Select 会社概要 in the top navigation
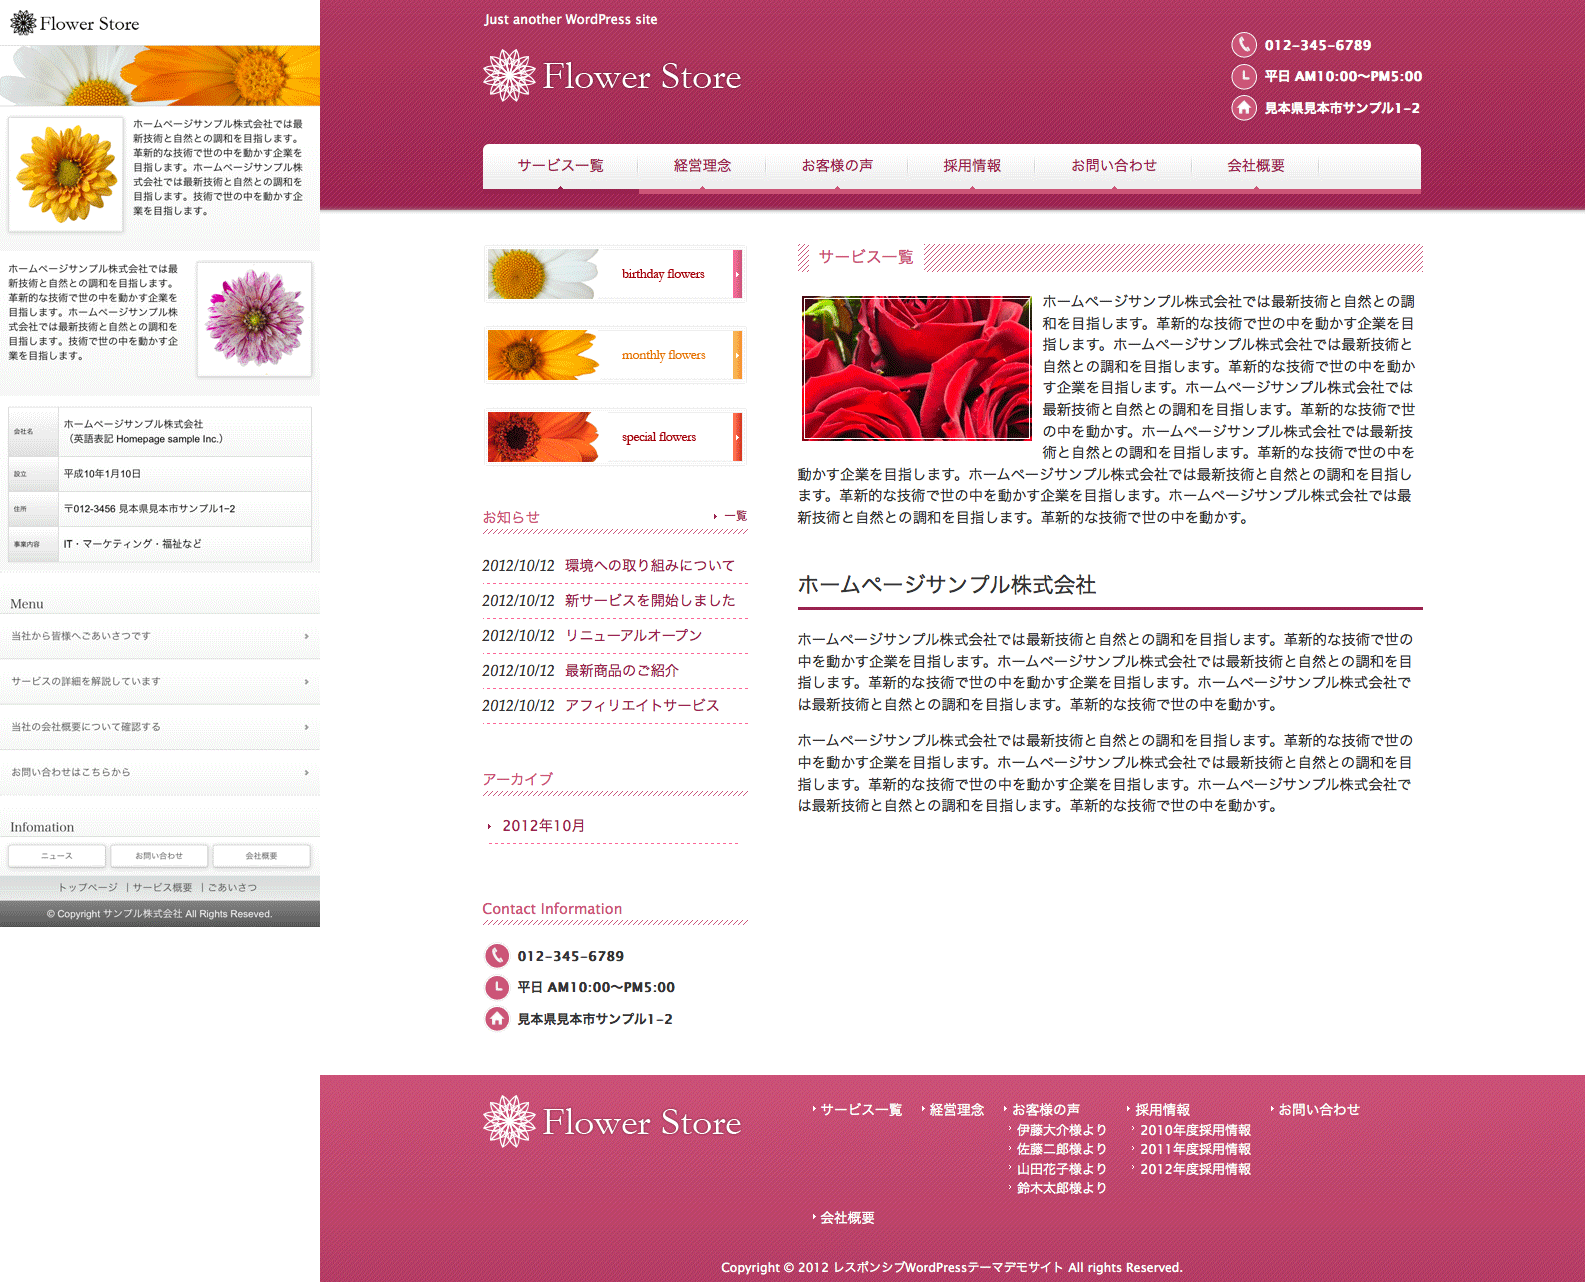Screen dimensions: 1585x1282 pos(1256,166)
